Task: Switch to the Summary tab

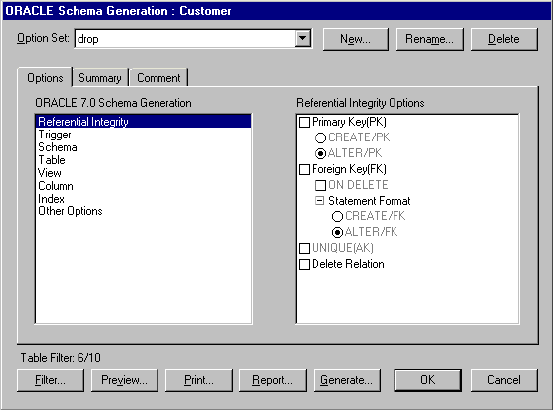Action: click(100, 78)
